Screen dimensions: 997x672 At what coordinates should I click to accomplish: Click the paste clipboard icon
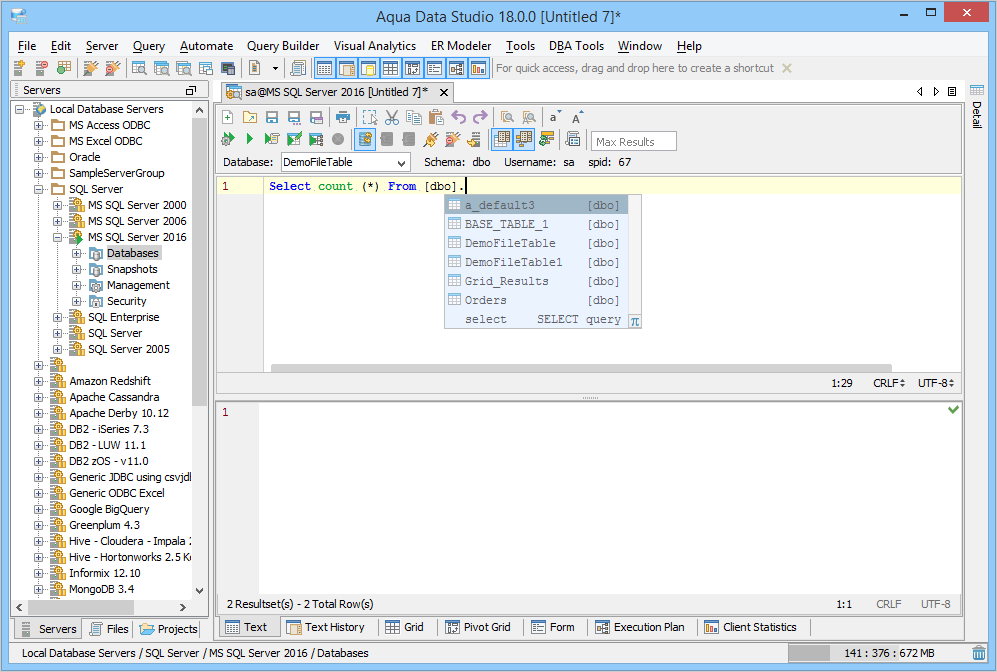click(436, 117)
